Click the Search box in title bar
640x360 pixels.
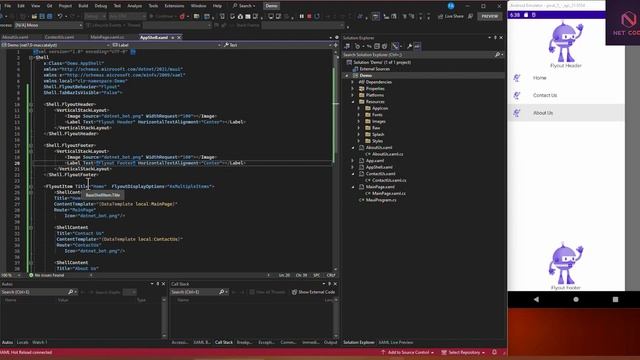(244, 6)
